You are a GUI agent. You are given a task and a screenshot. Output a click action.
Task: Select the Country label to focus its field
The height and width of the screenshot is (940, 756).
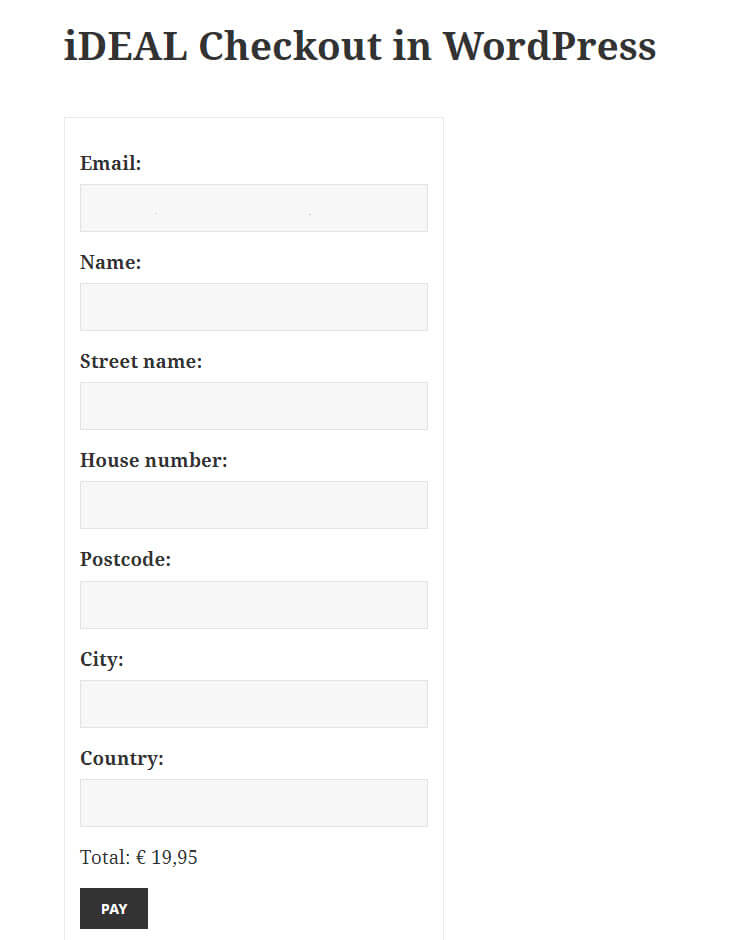point(121,758)
